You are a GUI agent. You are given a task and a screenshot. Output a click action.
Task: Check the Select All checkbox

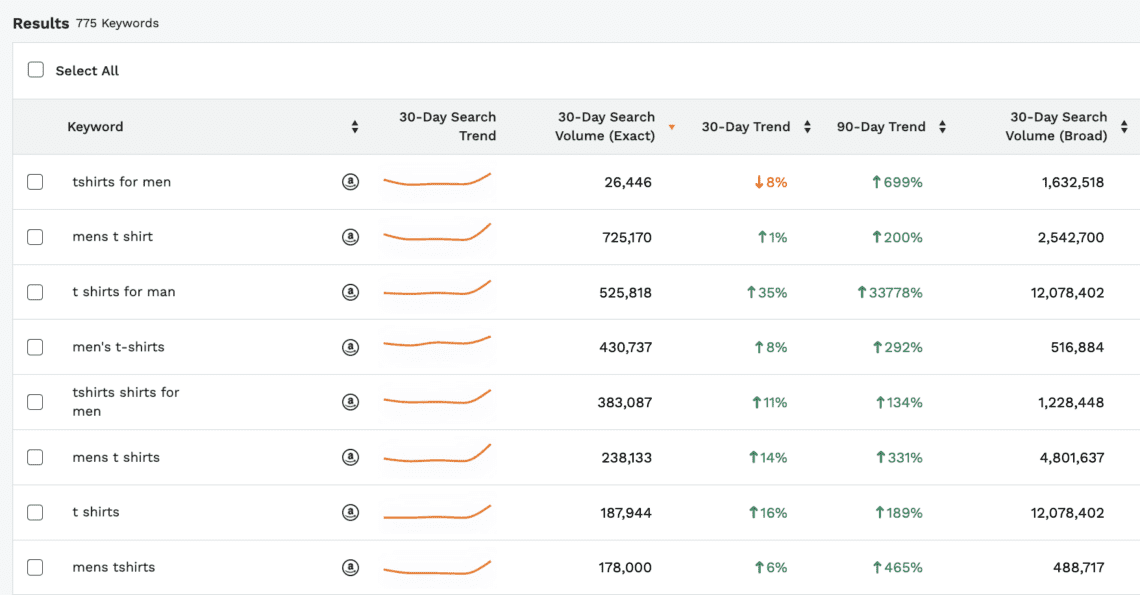pyautogui.click(x=36, y=70)
